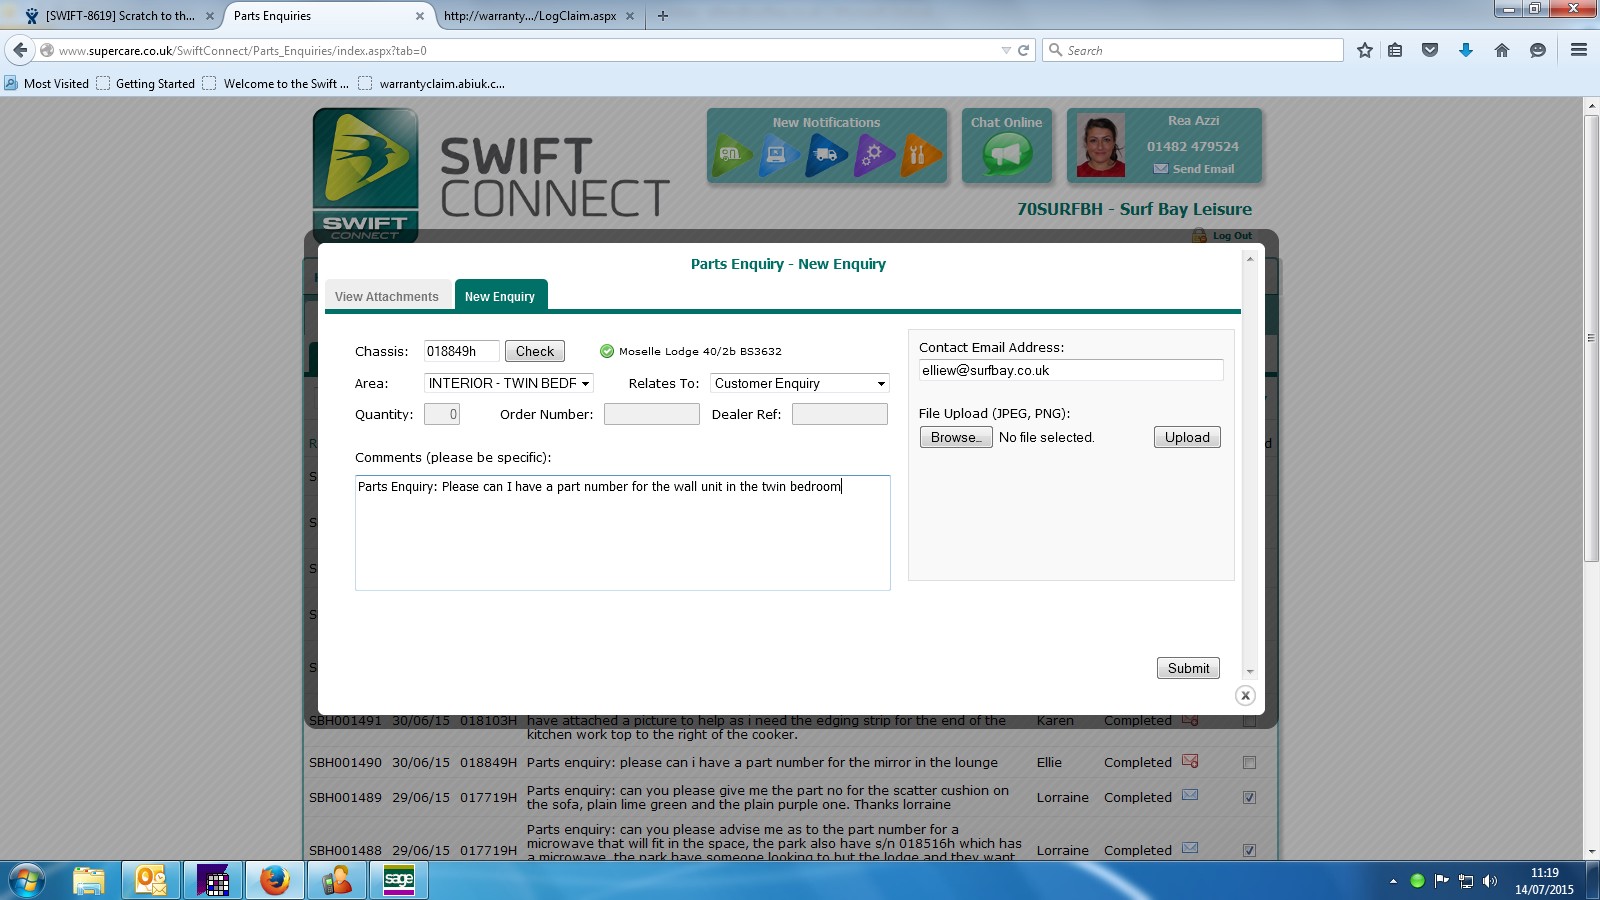Open the Firefox downloads arrow
Image resolution: width=1600 pixels, height=900 pixels.
(1466, 50)
